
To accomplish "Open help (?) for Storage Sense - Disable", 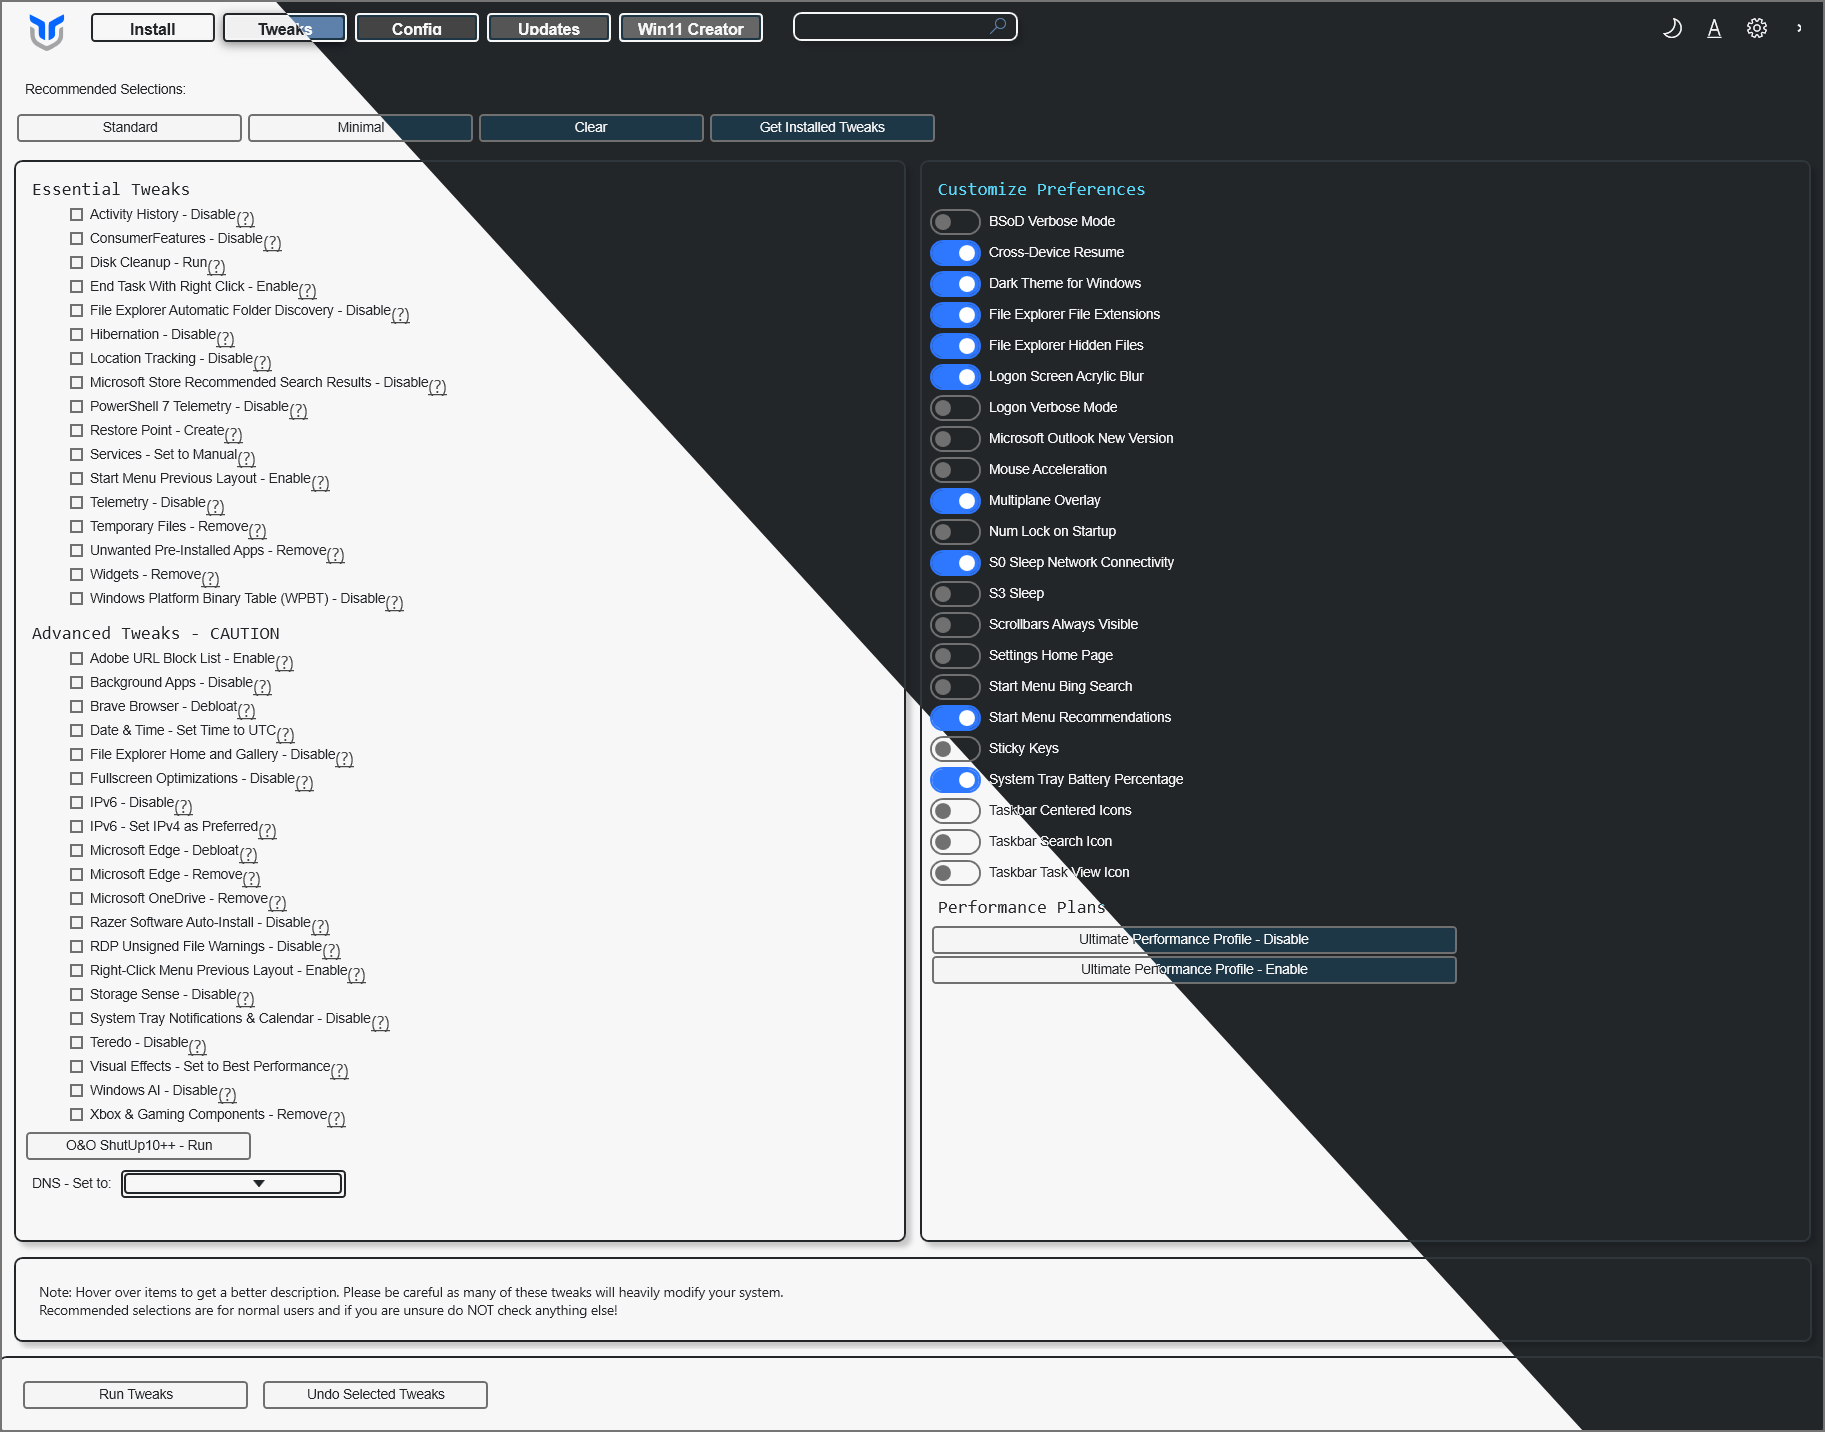I will pos(246,998).
